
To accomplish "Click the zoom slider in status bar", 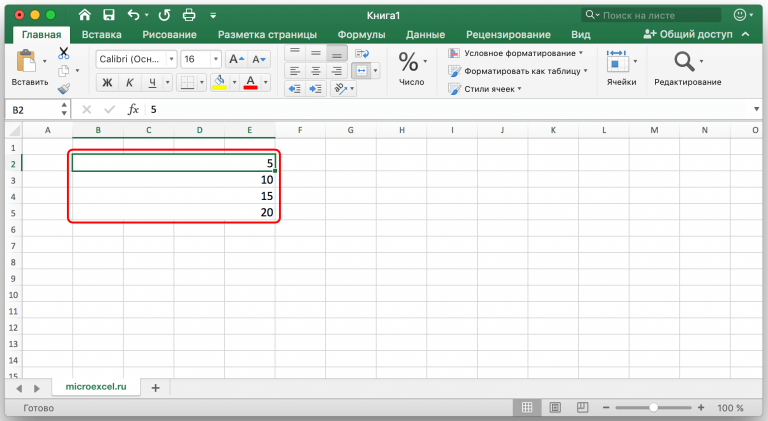I will (653, 408).
